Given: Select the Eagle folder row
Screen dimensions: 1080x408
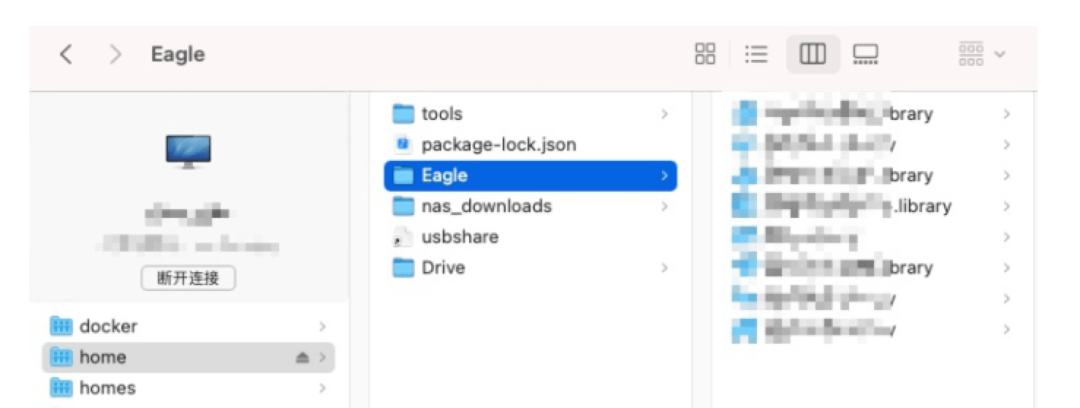Looking at the screenshot, I should point(530,176).
